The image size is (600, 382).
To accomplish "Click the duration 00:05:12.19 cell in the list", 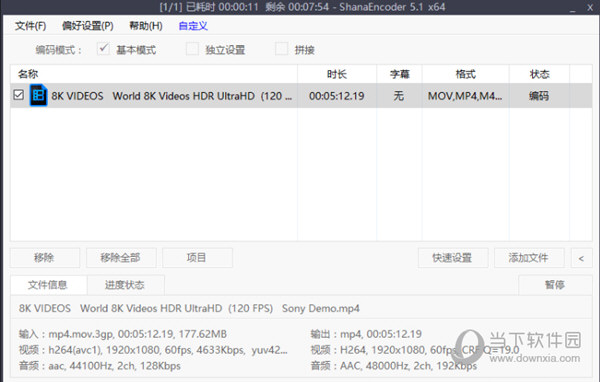I will coord(337,96).
